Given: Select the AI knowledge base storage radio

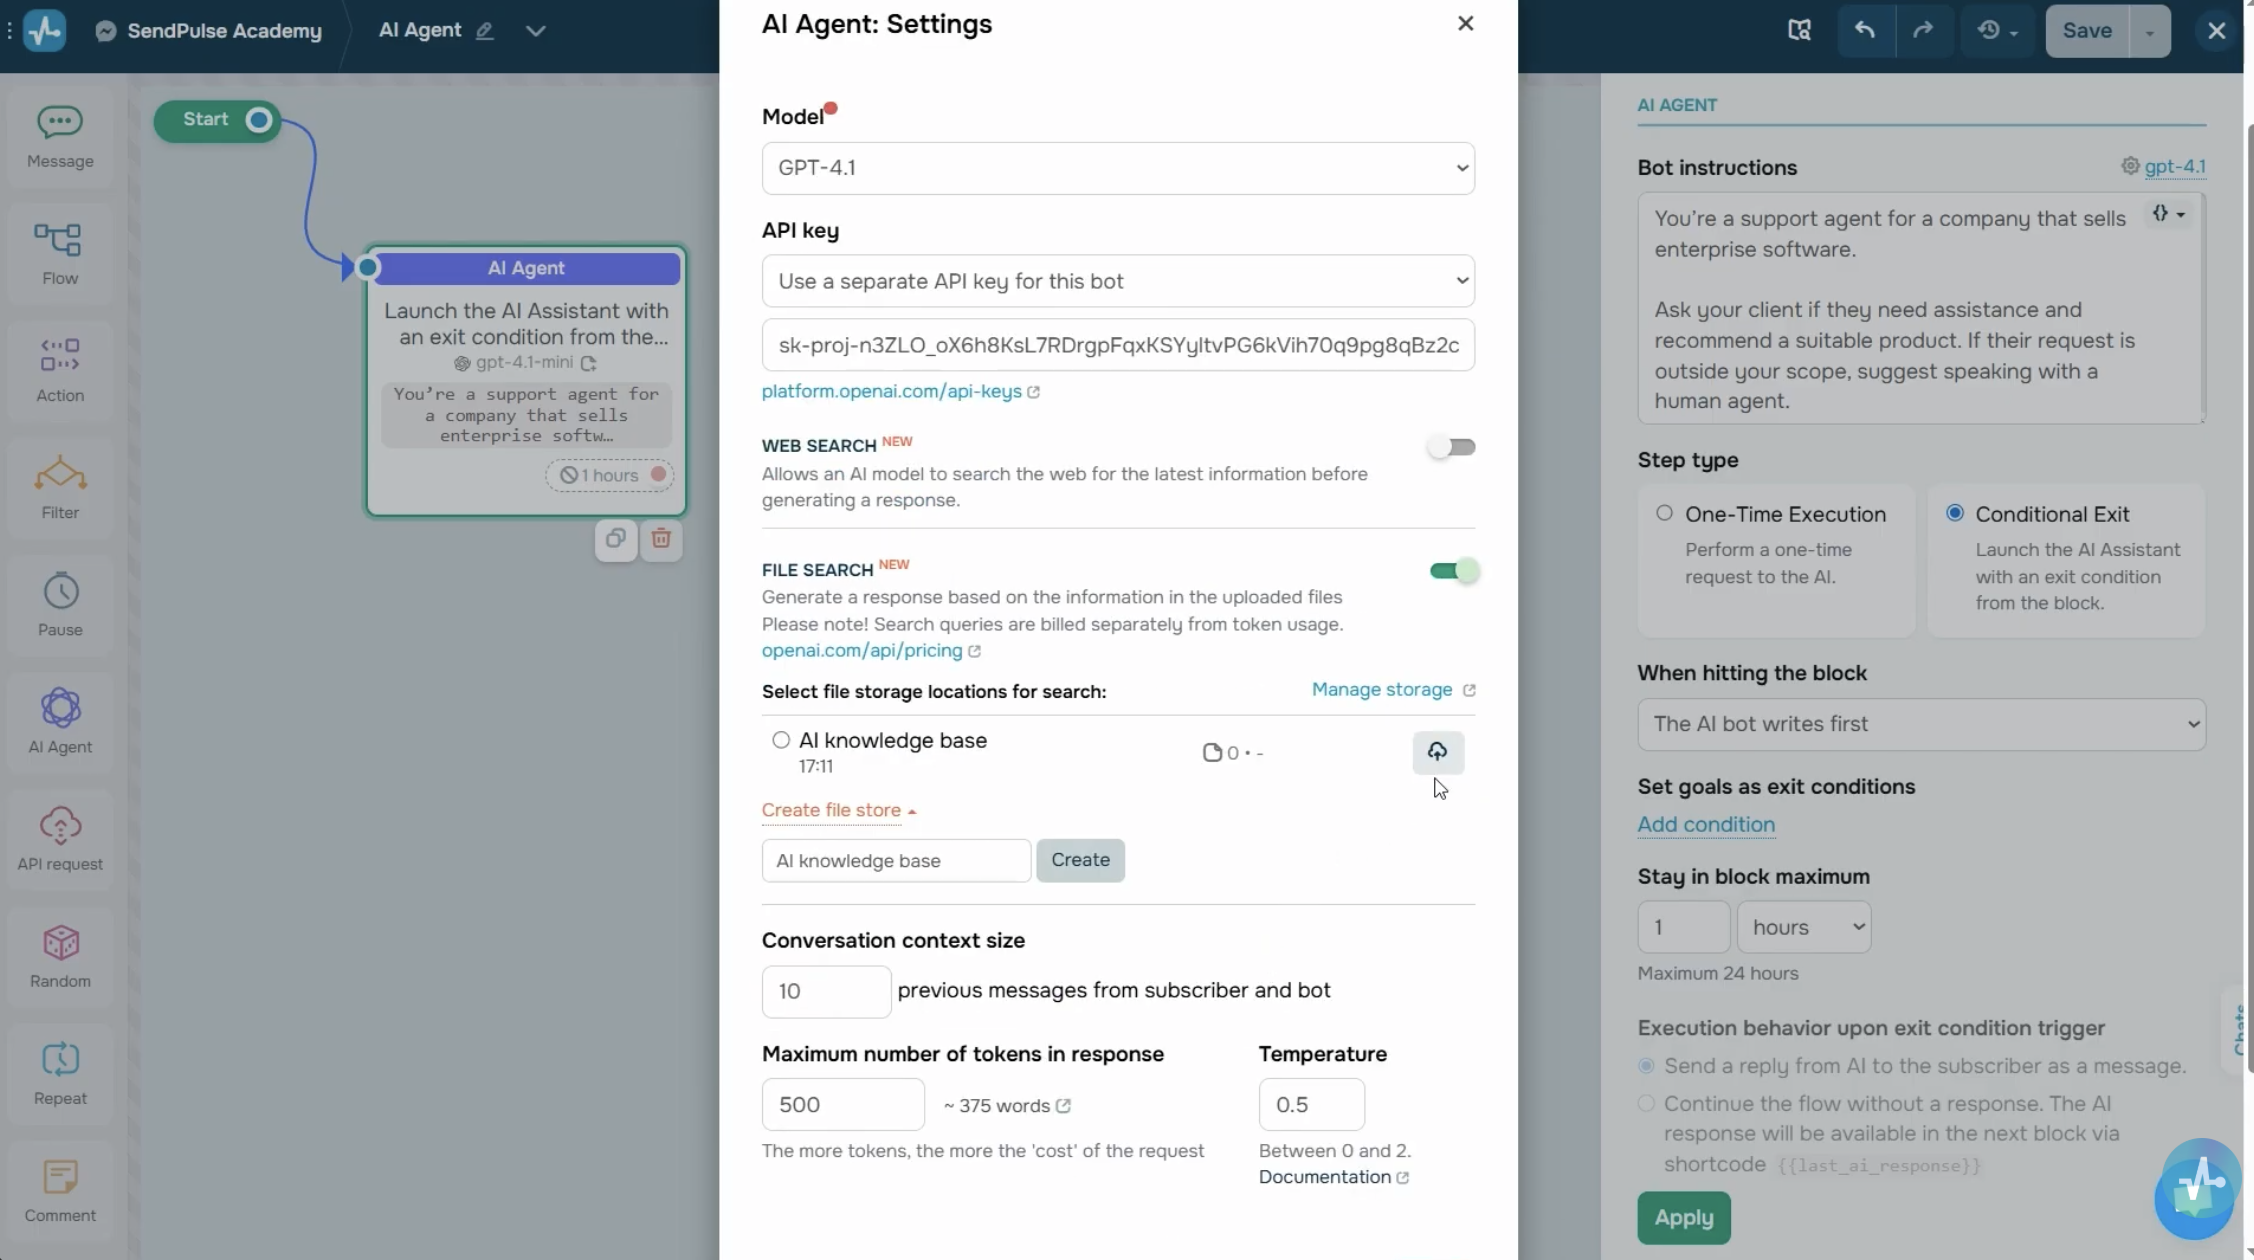Looking at the screenshot, I should coord(781,740).
